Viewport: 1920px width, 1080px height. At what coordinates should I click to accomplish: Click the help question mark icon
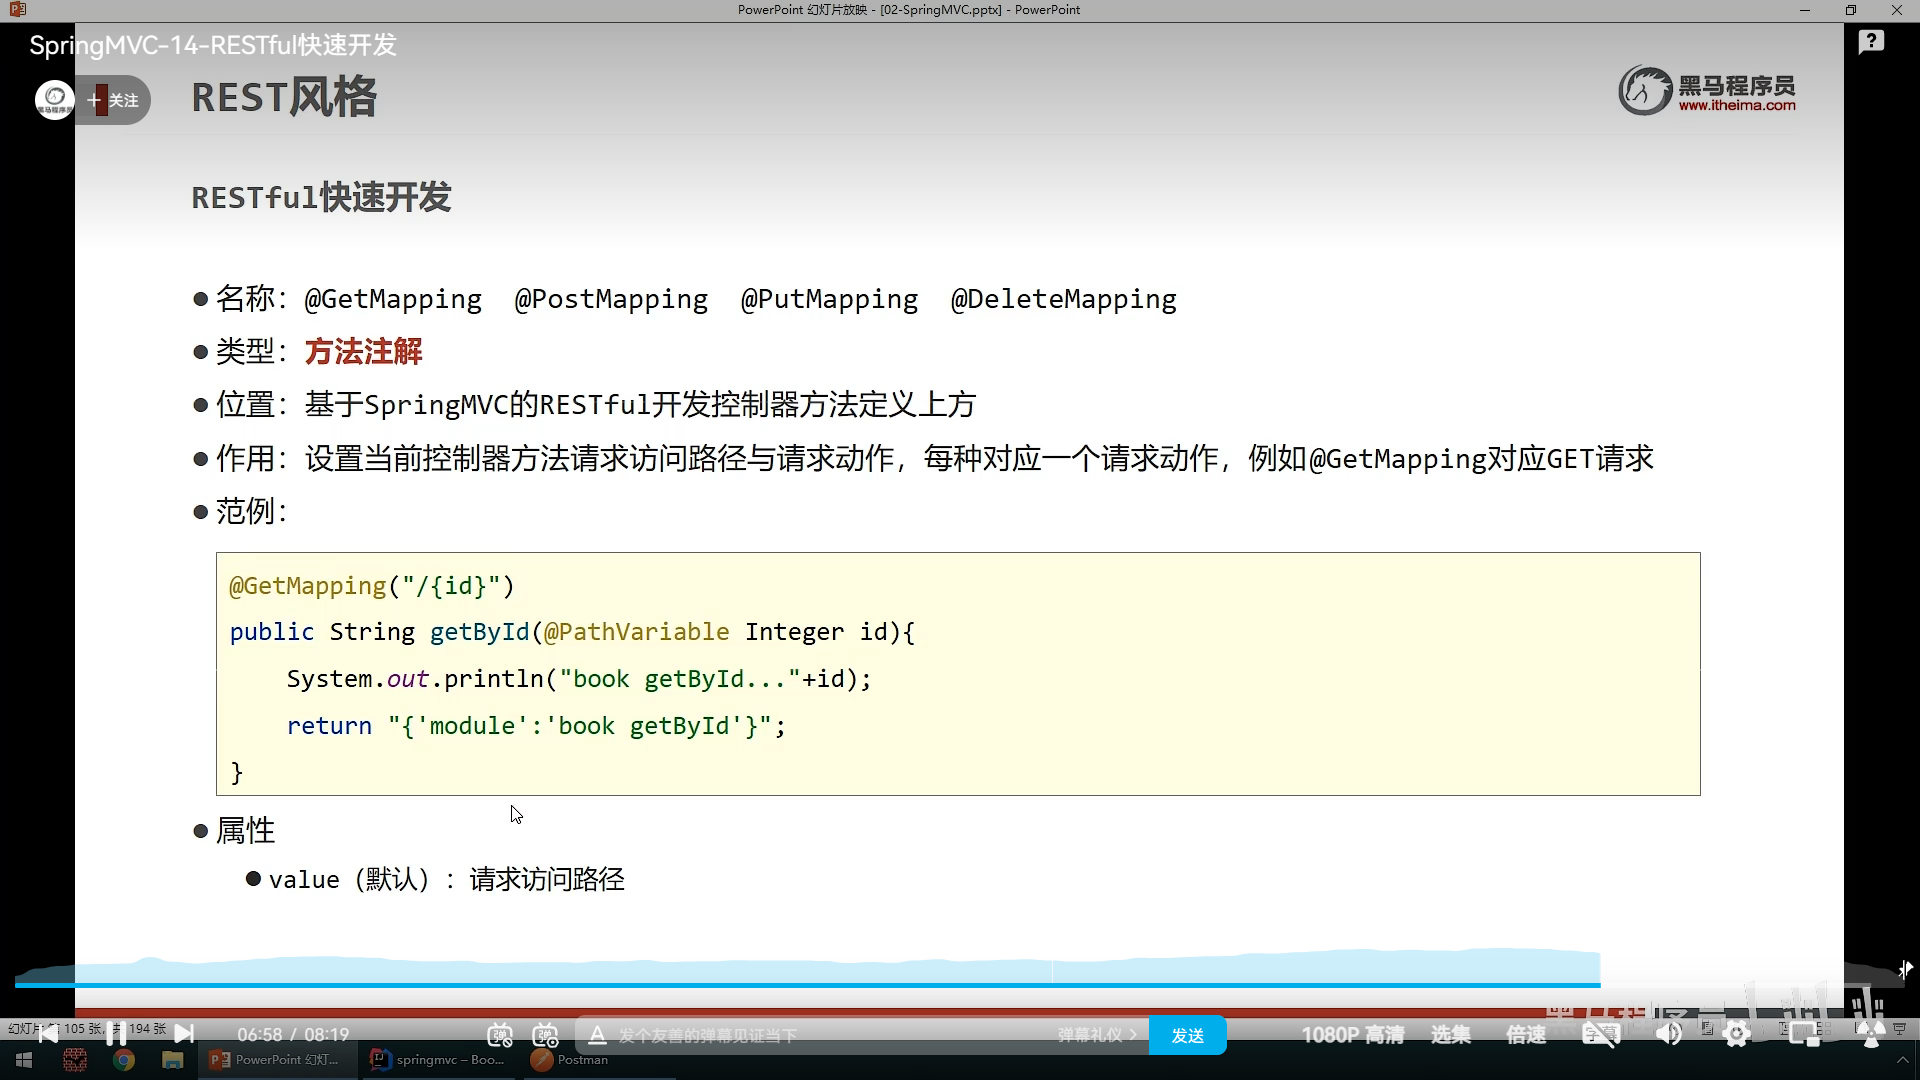click(x=1871, y=42)
